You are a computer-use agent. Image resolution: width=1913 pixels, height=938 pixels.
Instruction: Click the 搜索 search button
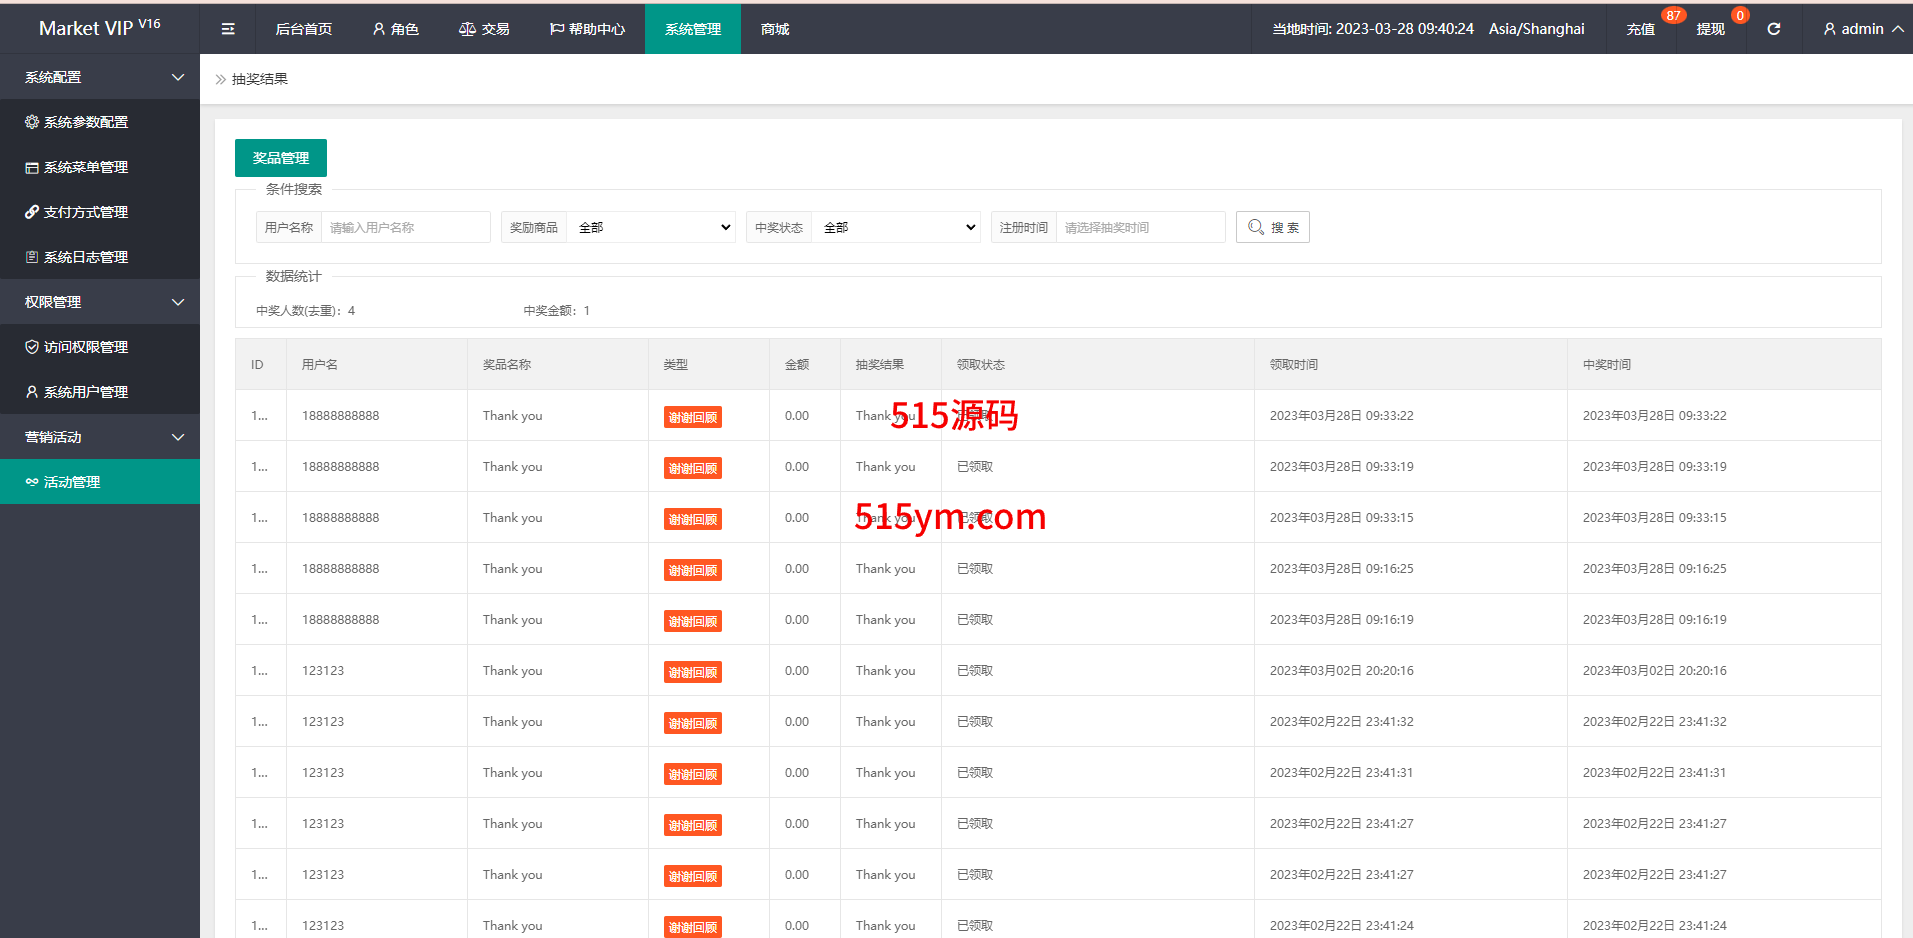pos(1272,227)
